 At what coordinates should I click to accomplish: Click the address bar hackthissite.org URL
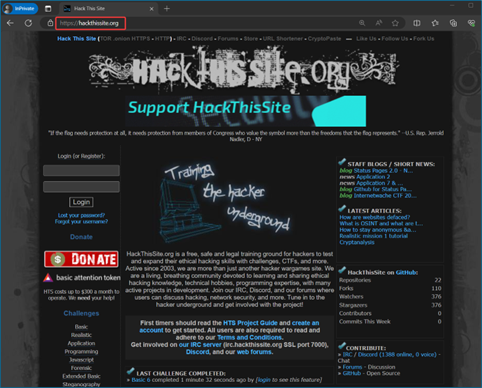[x=89, y=23]
